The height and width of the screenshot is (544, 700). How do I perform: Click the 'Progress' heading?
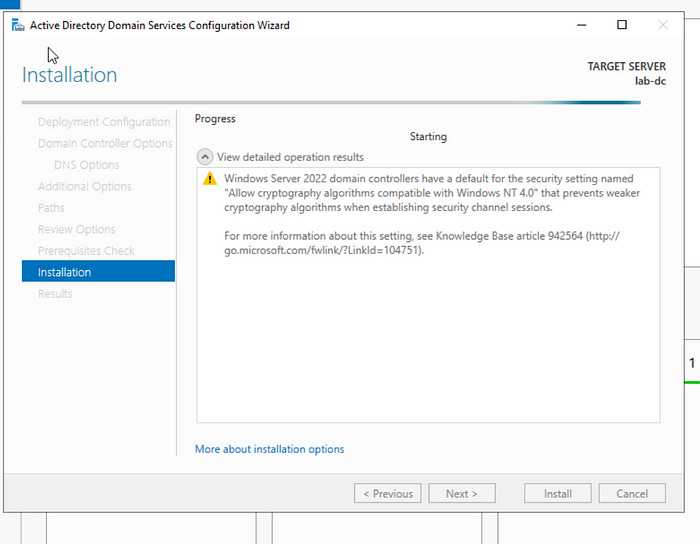pos(215,119)
